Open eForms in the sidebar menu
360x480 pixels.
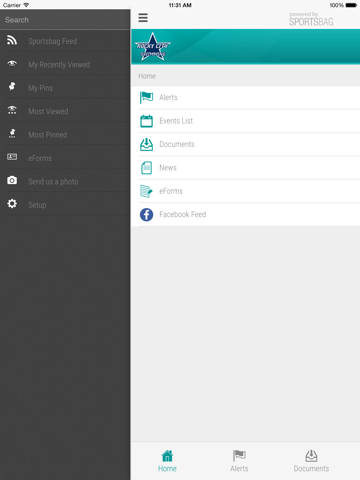pos(65,158)
